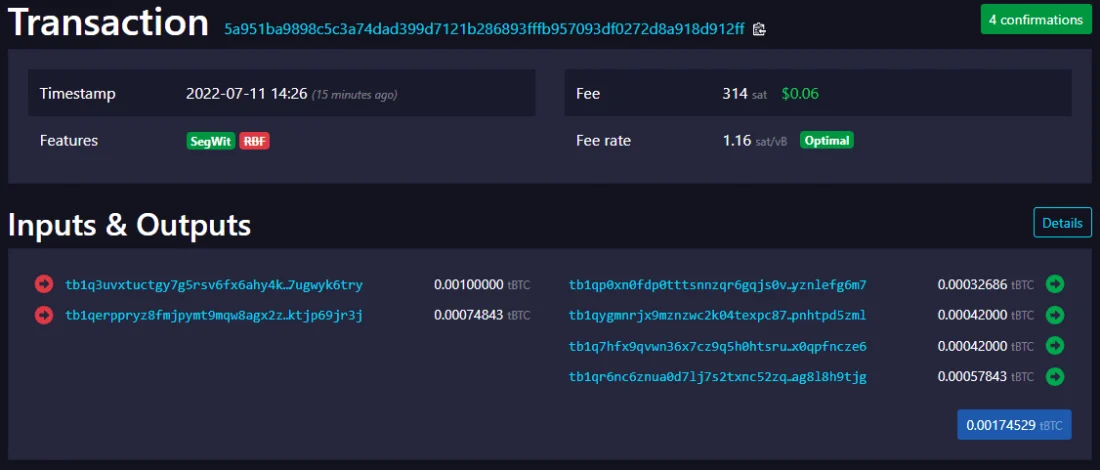This screenshot has width=1100, height=470.
Task: Copy the transaction ID to clipboard
Action: 759,29
